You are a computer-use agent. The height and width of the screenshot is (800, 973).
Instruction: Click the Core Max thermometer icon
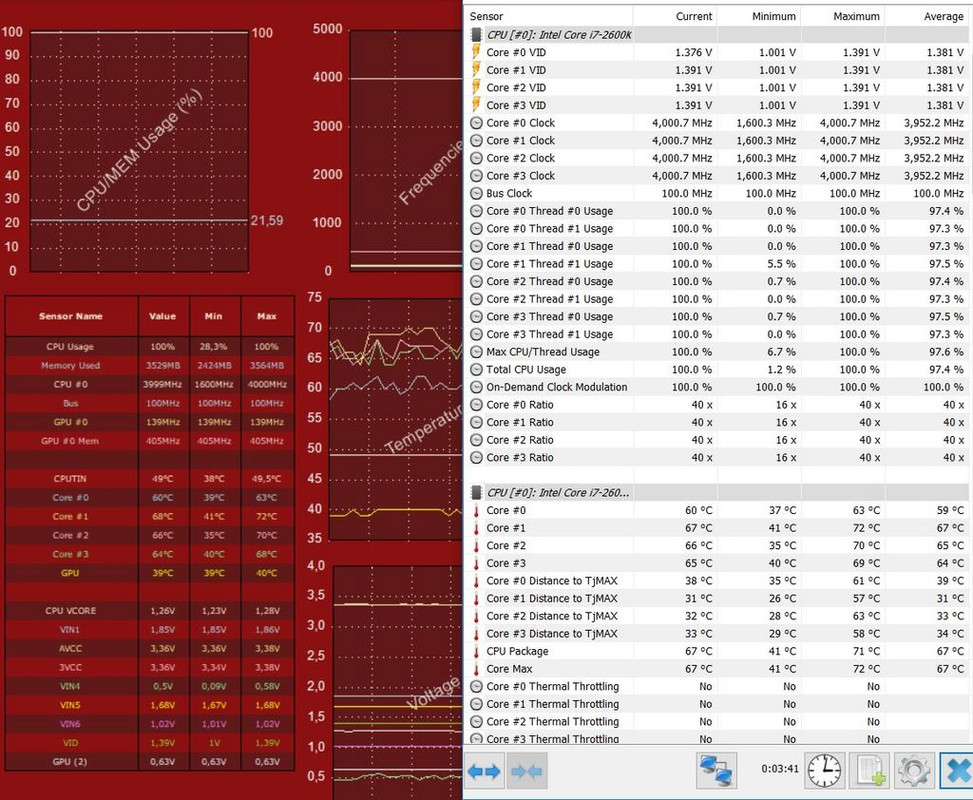[477, 669]
